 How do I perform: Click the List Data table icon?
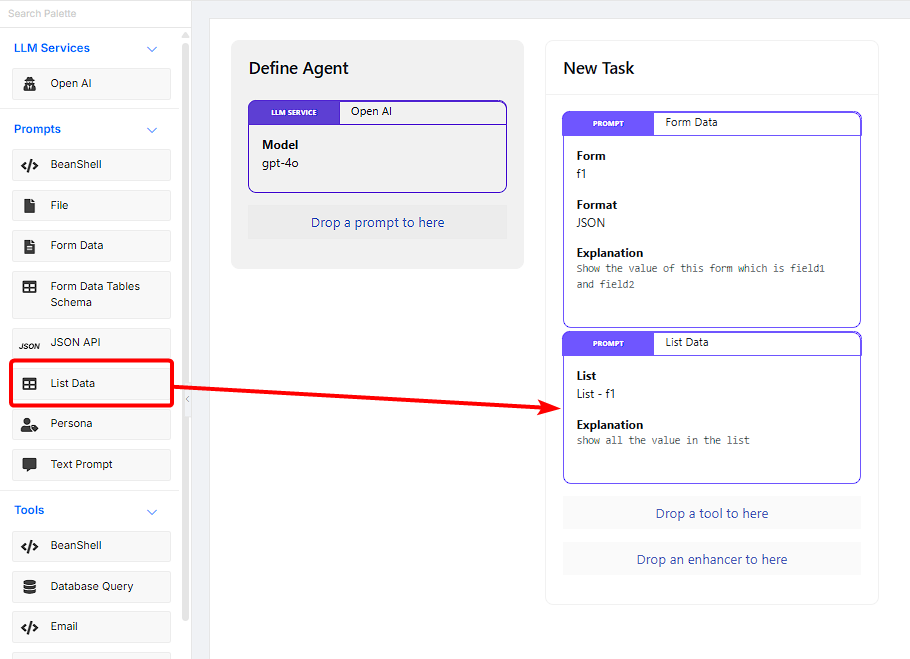click(30, 384)
